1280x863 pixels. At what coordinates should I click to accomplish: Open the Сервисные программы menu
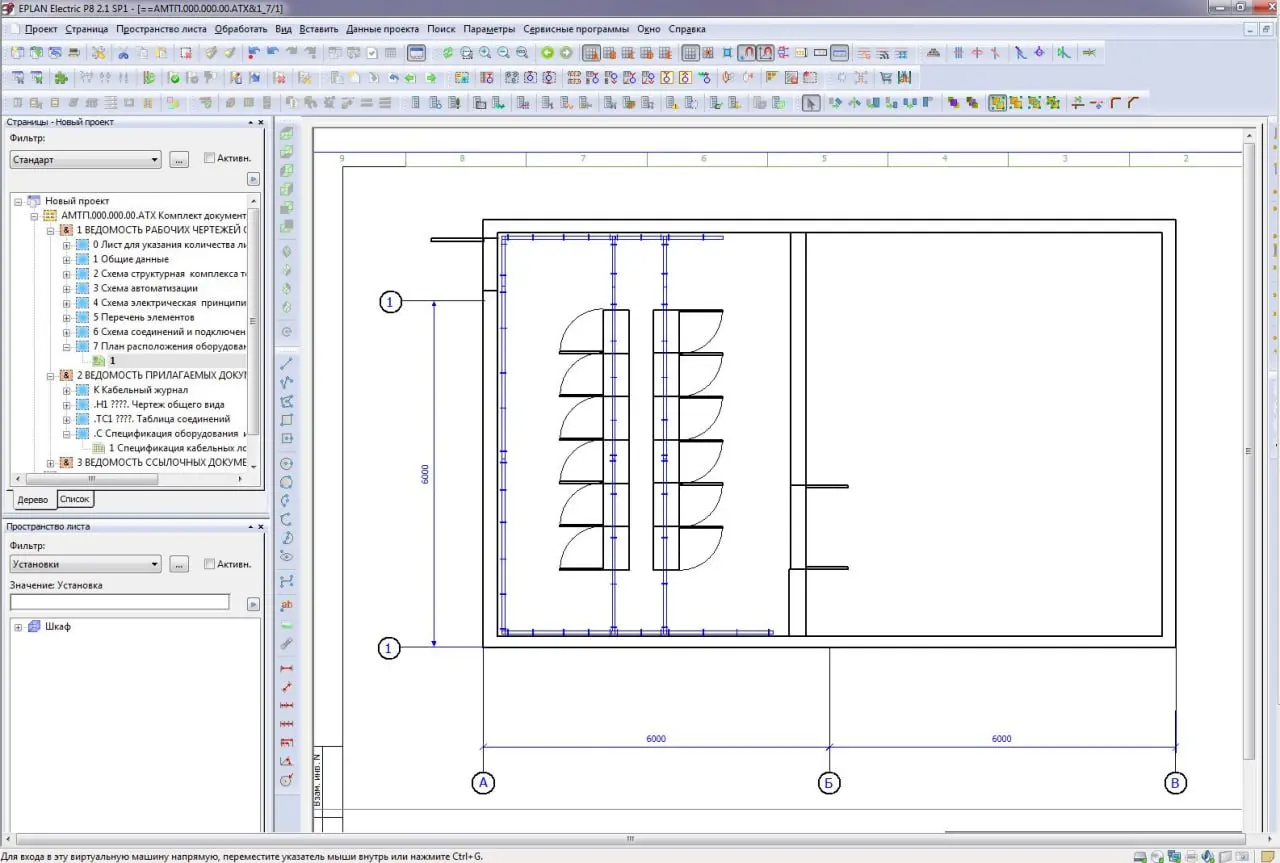tap(577, 29)
